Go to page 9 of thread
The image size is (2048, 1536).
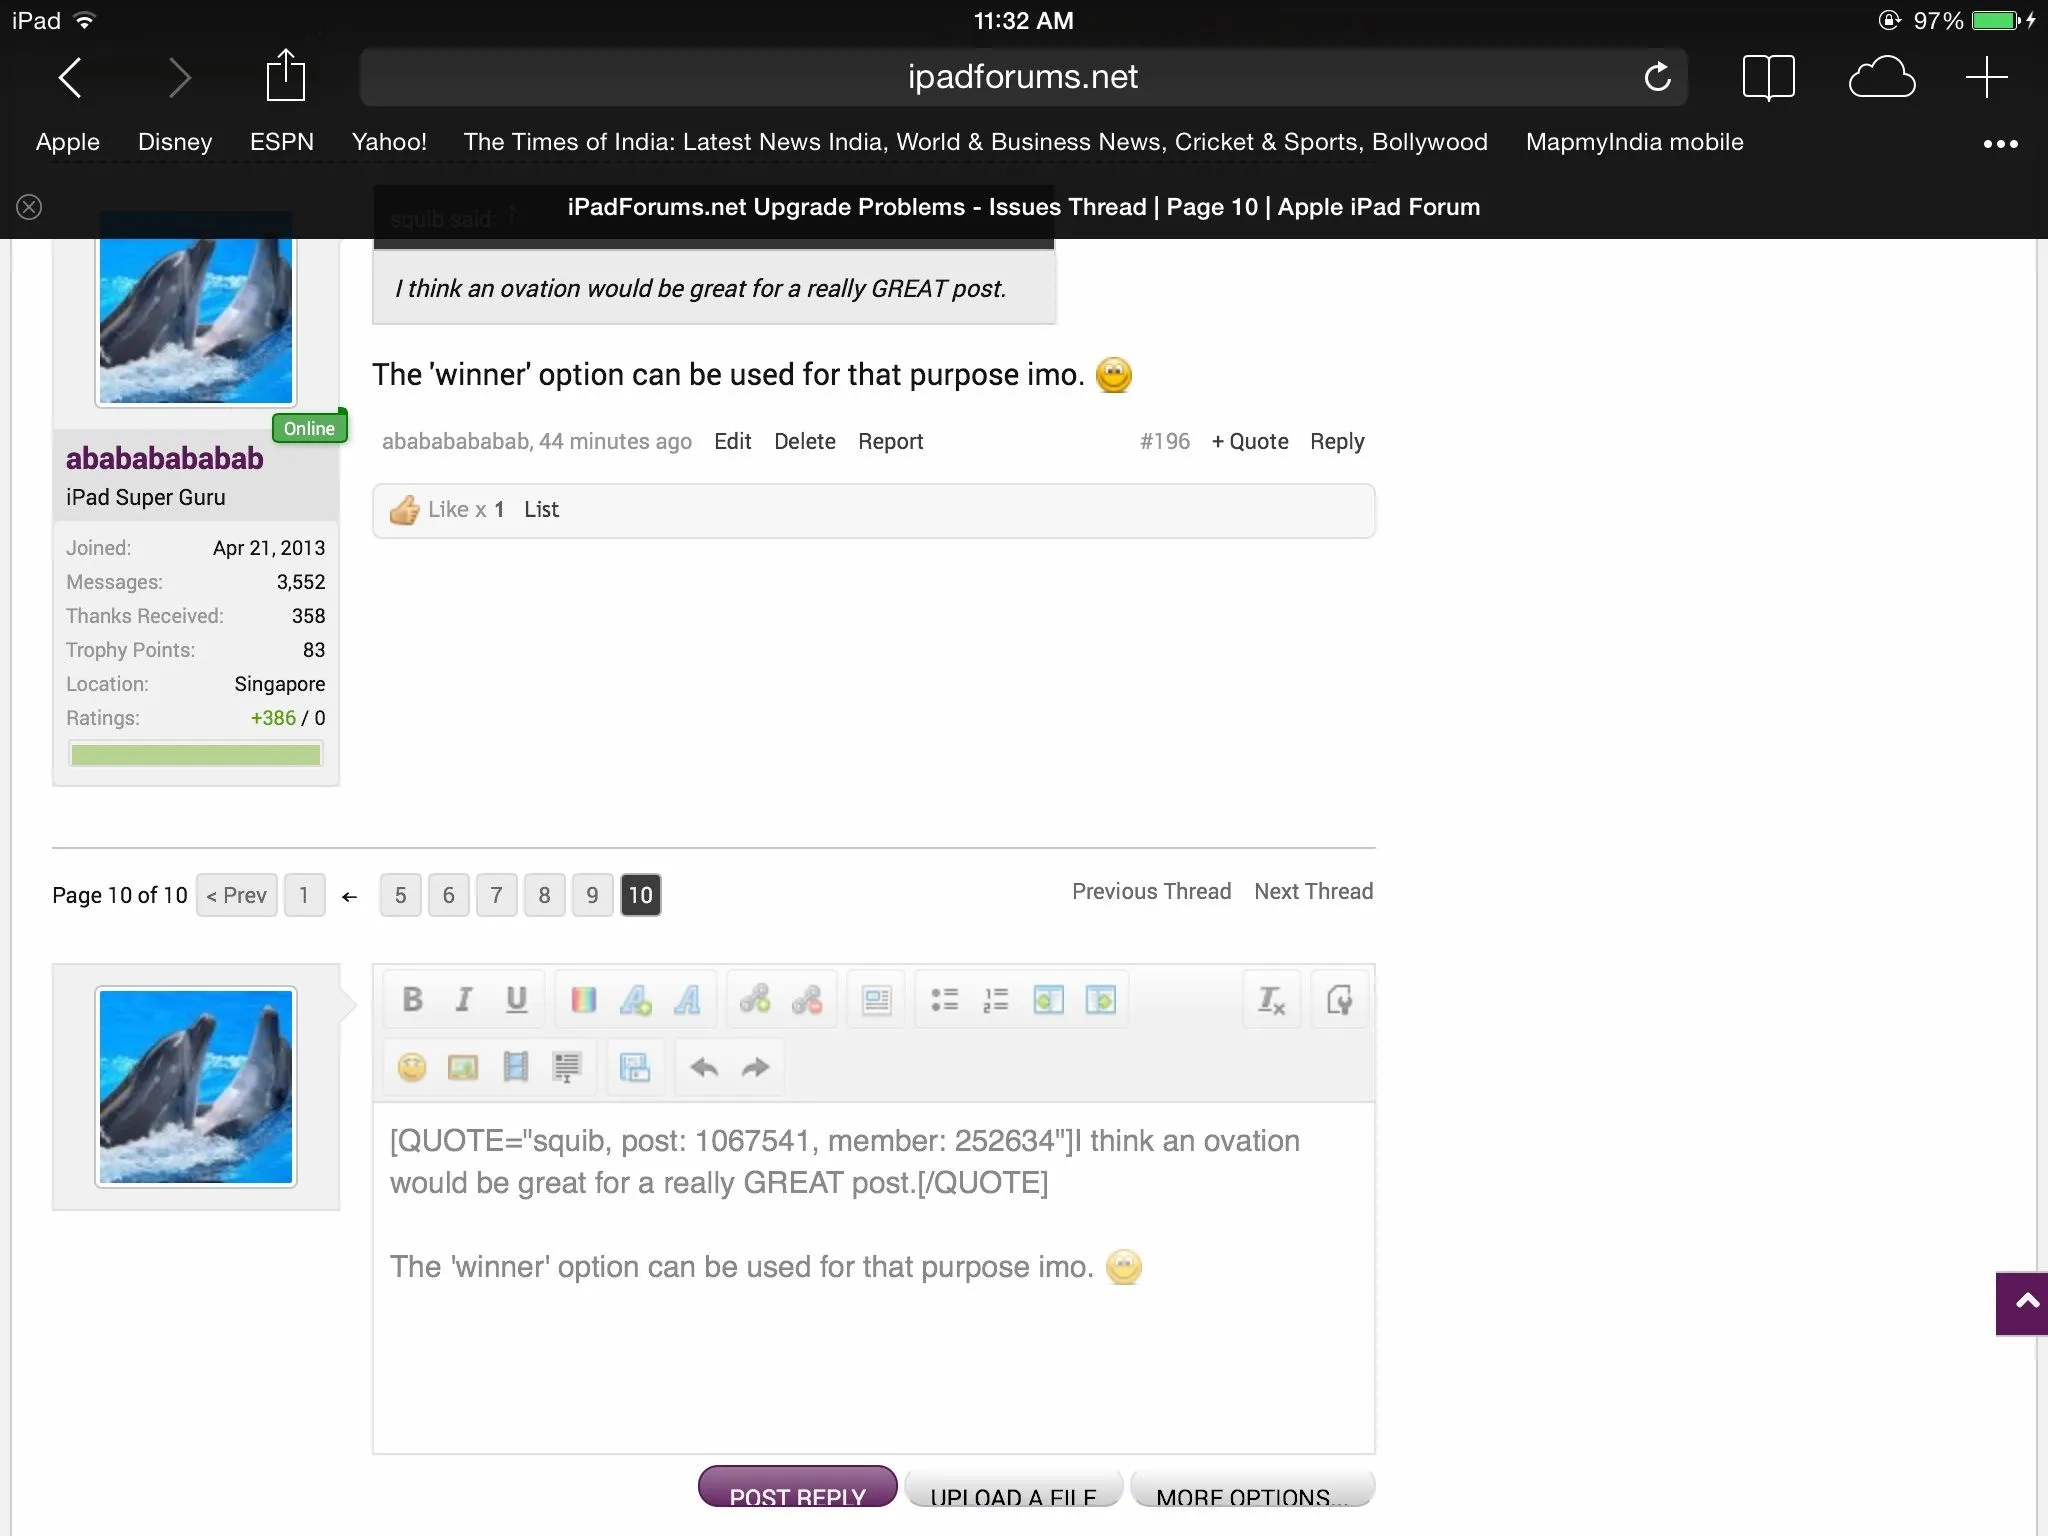tap(592, 895)
